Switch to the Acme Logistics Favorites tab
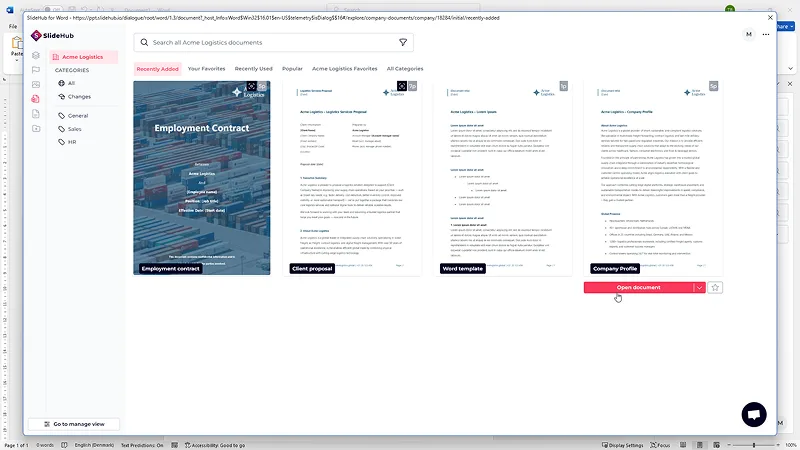This screenshot has width=800, height=450. (x=344, y=69)
